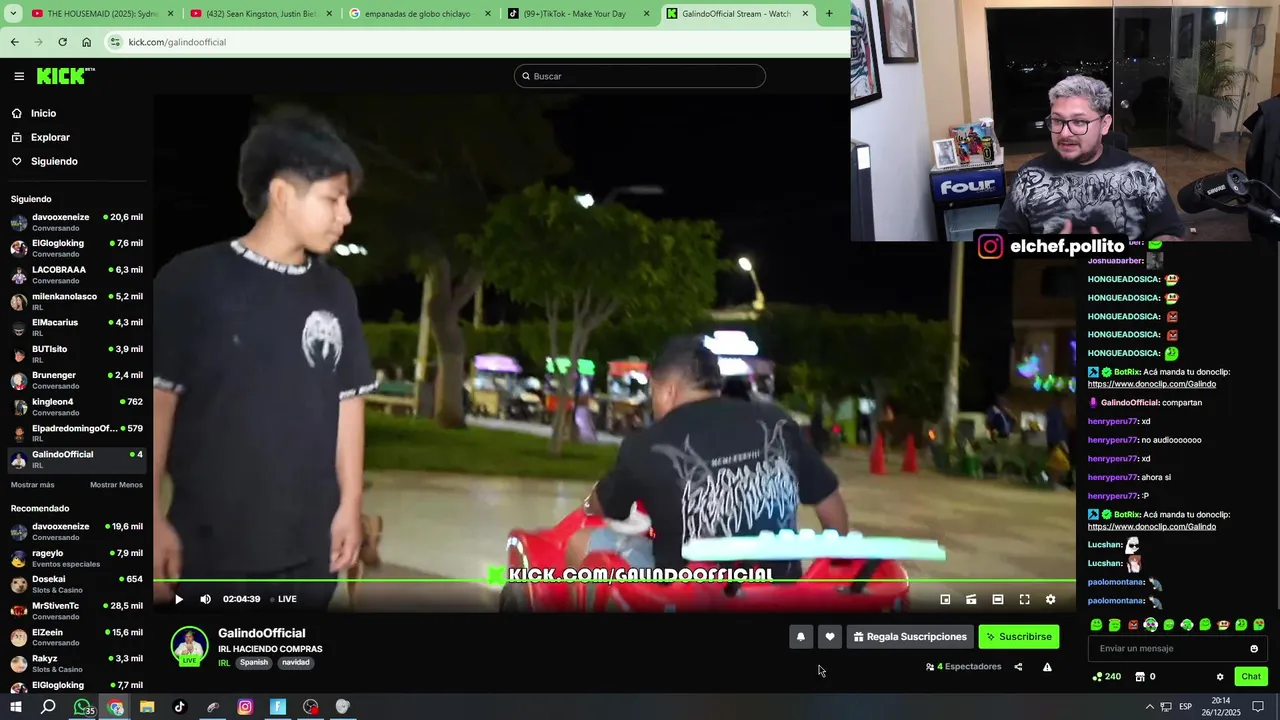Open donoclip link from first BotRix message

[x=1152, y=384]
